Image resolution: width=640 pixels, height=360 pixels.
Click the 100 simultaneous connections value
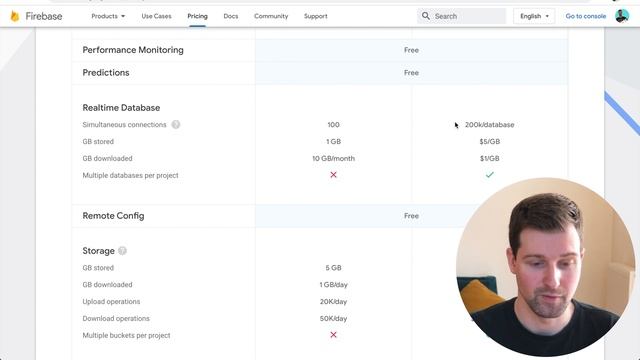[333, 124]
